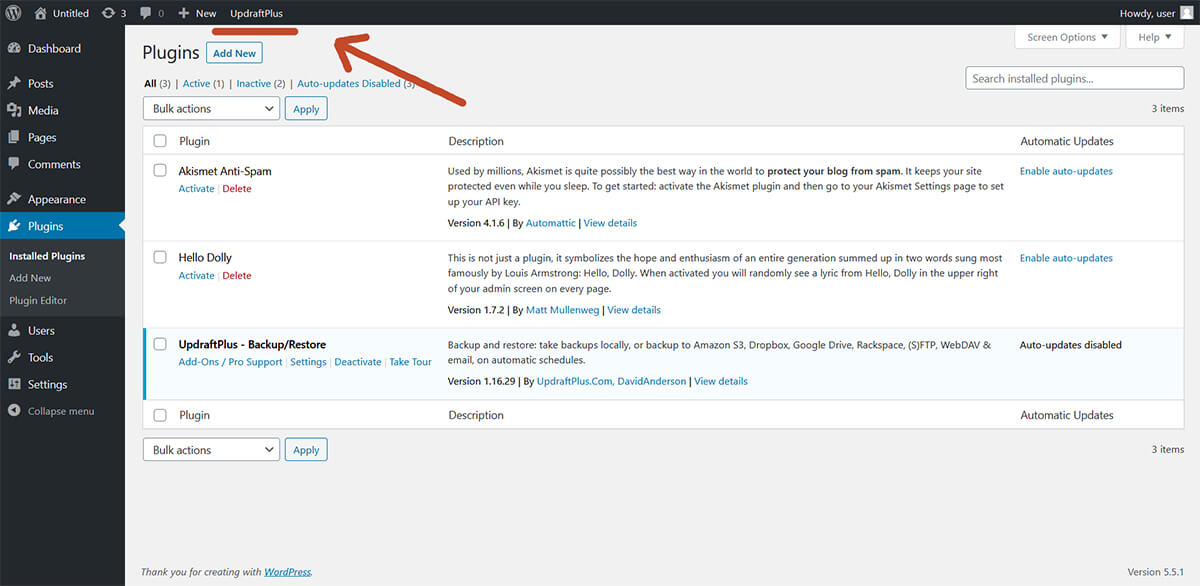Open the Automattic author link
The width and height of the screenshot is (1200, 586).
(x=550, y=223)
